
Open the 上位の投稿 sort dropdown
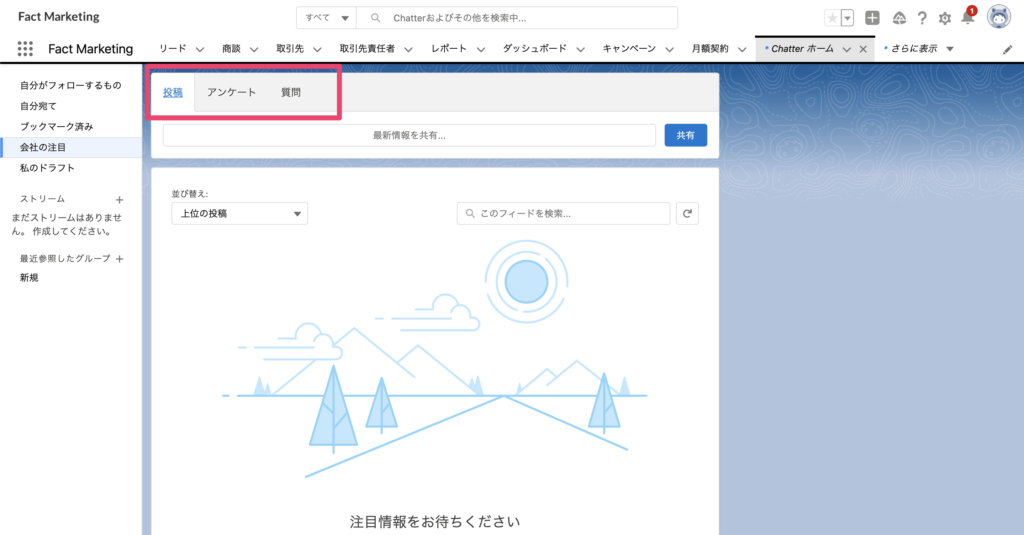point(240,214)
